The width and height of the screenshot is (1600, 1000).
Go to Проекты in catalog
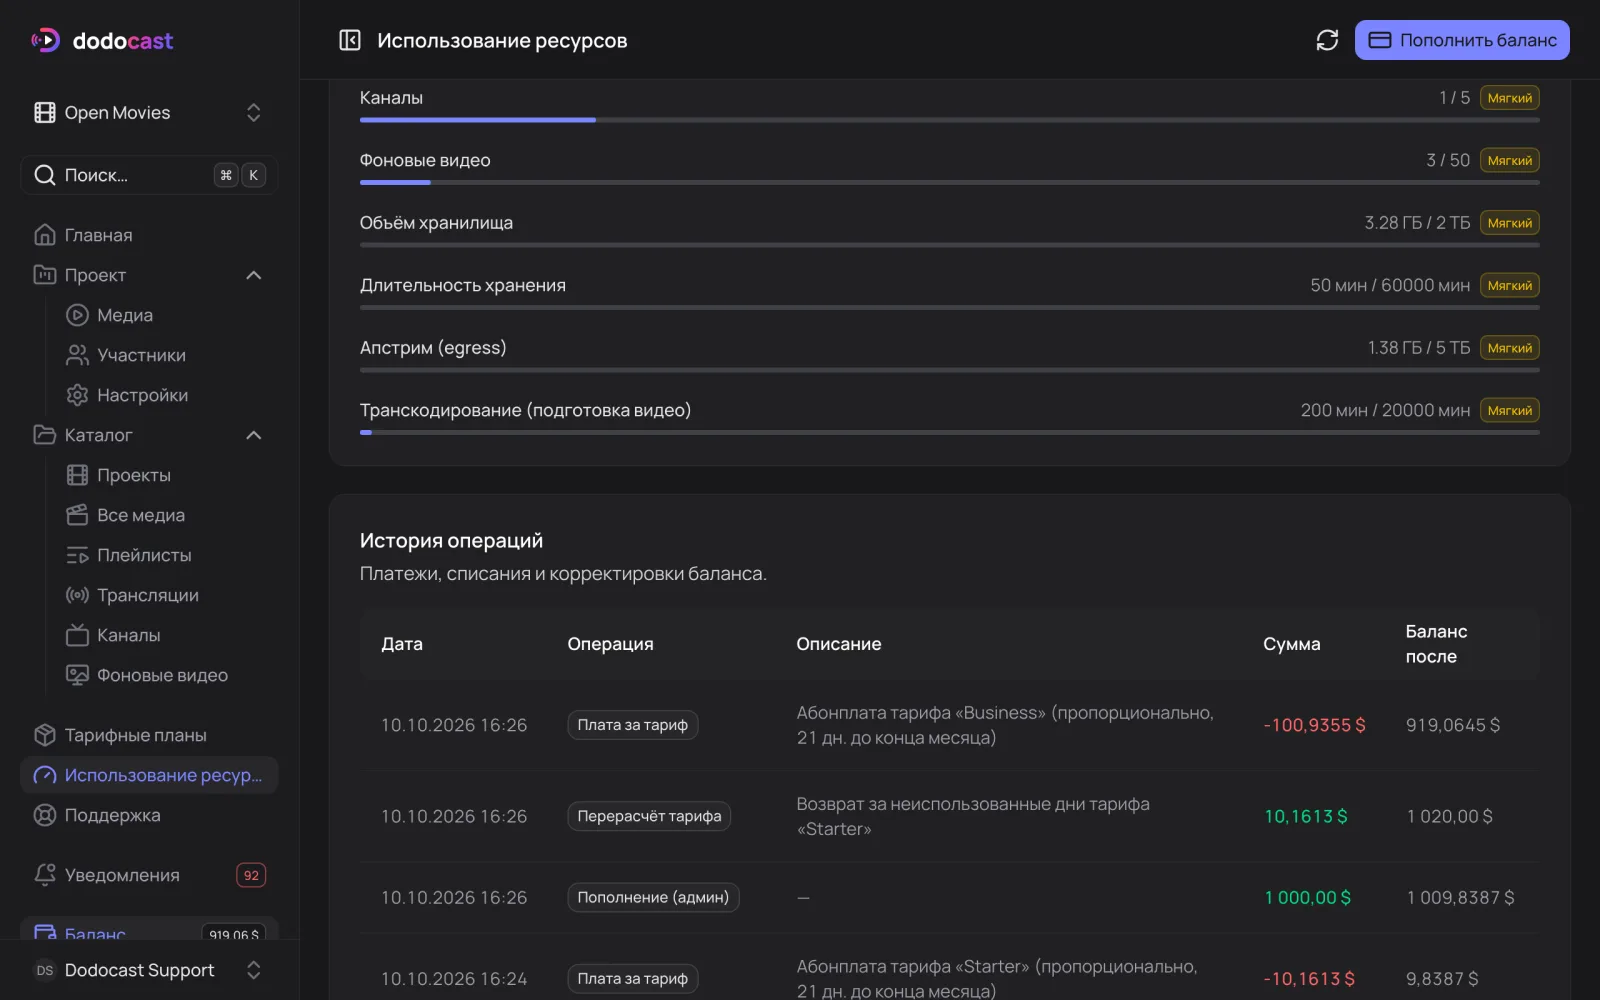[165, 475]
